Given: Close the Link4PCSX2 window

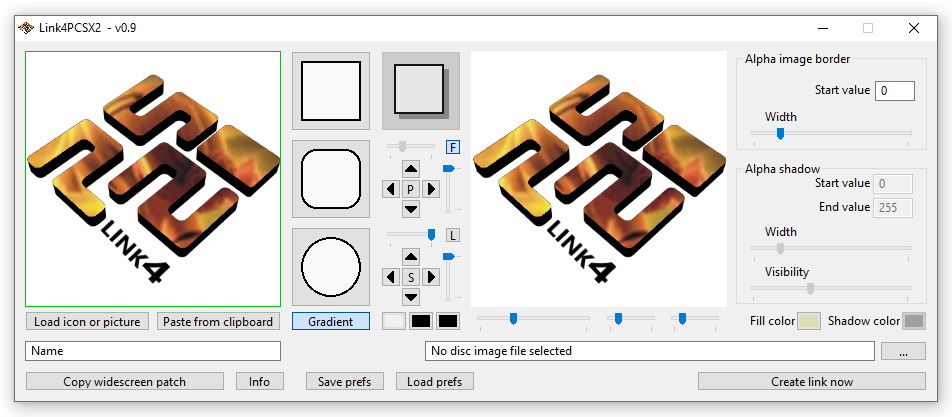Looking at the screenshot, I should coord(914,28).
